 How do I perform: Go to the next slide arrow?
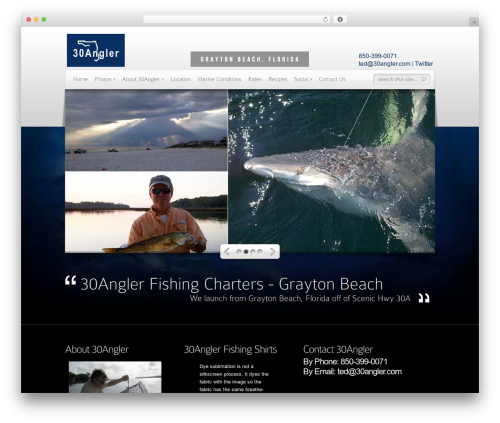point(273,252)
